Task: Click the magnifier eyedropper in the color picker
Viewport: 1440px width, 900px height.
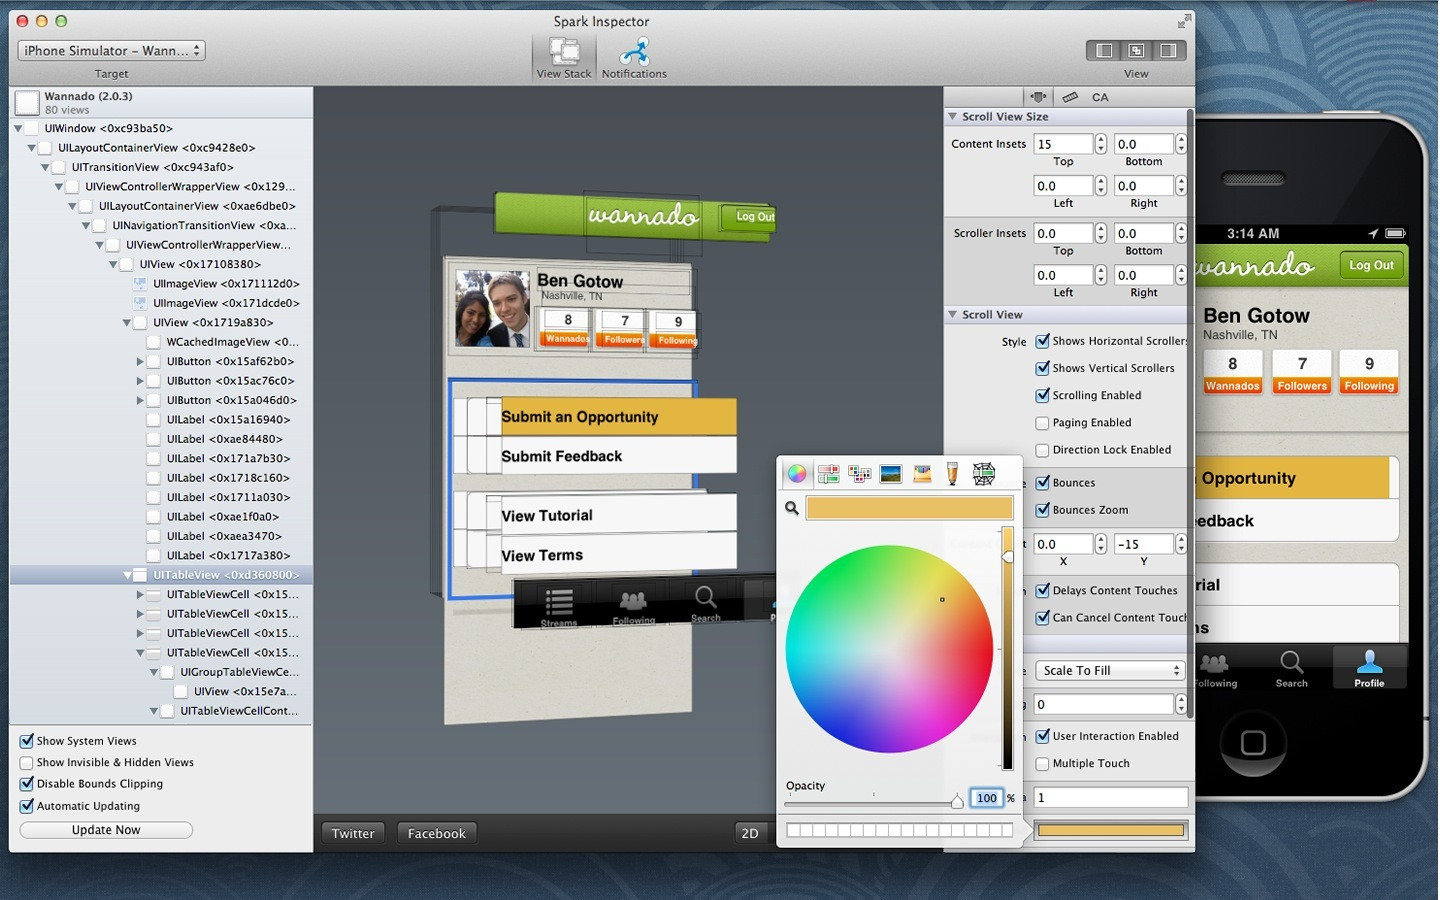Action: tap(792, 508)
